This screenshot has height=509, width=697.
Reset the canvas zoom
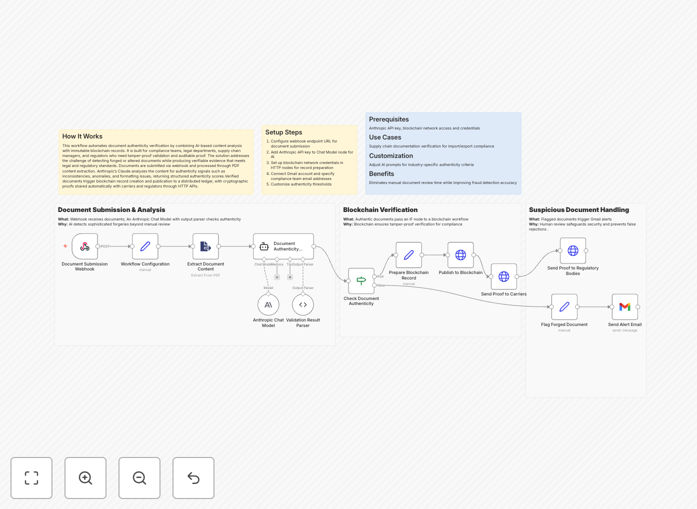[x=193, y=478]
